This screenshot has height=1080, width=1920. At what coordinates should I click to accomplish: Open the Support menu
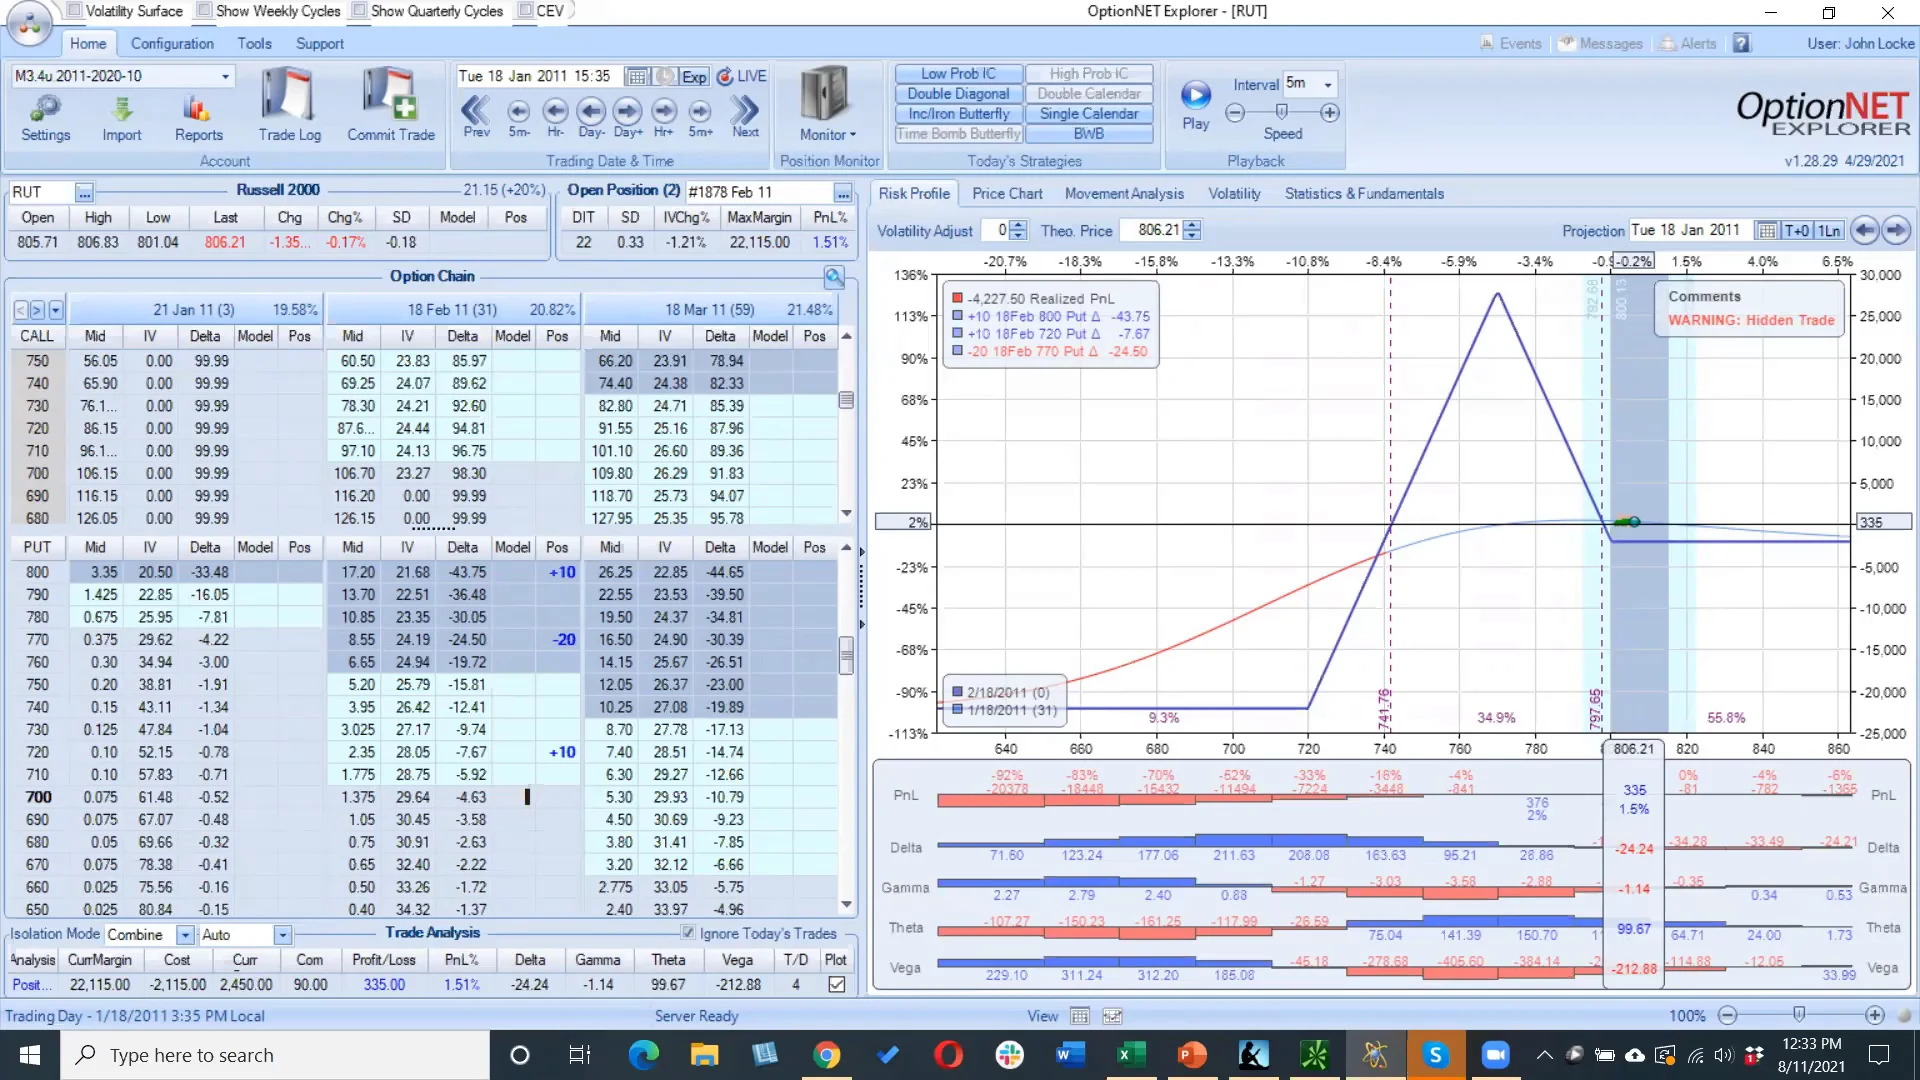(x=319, y=44)
